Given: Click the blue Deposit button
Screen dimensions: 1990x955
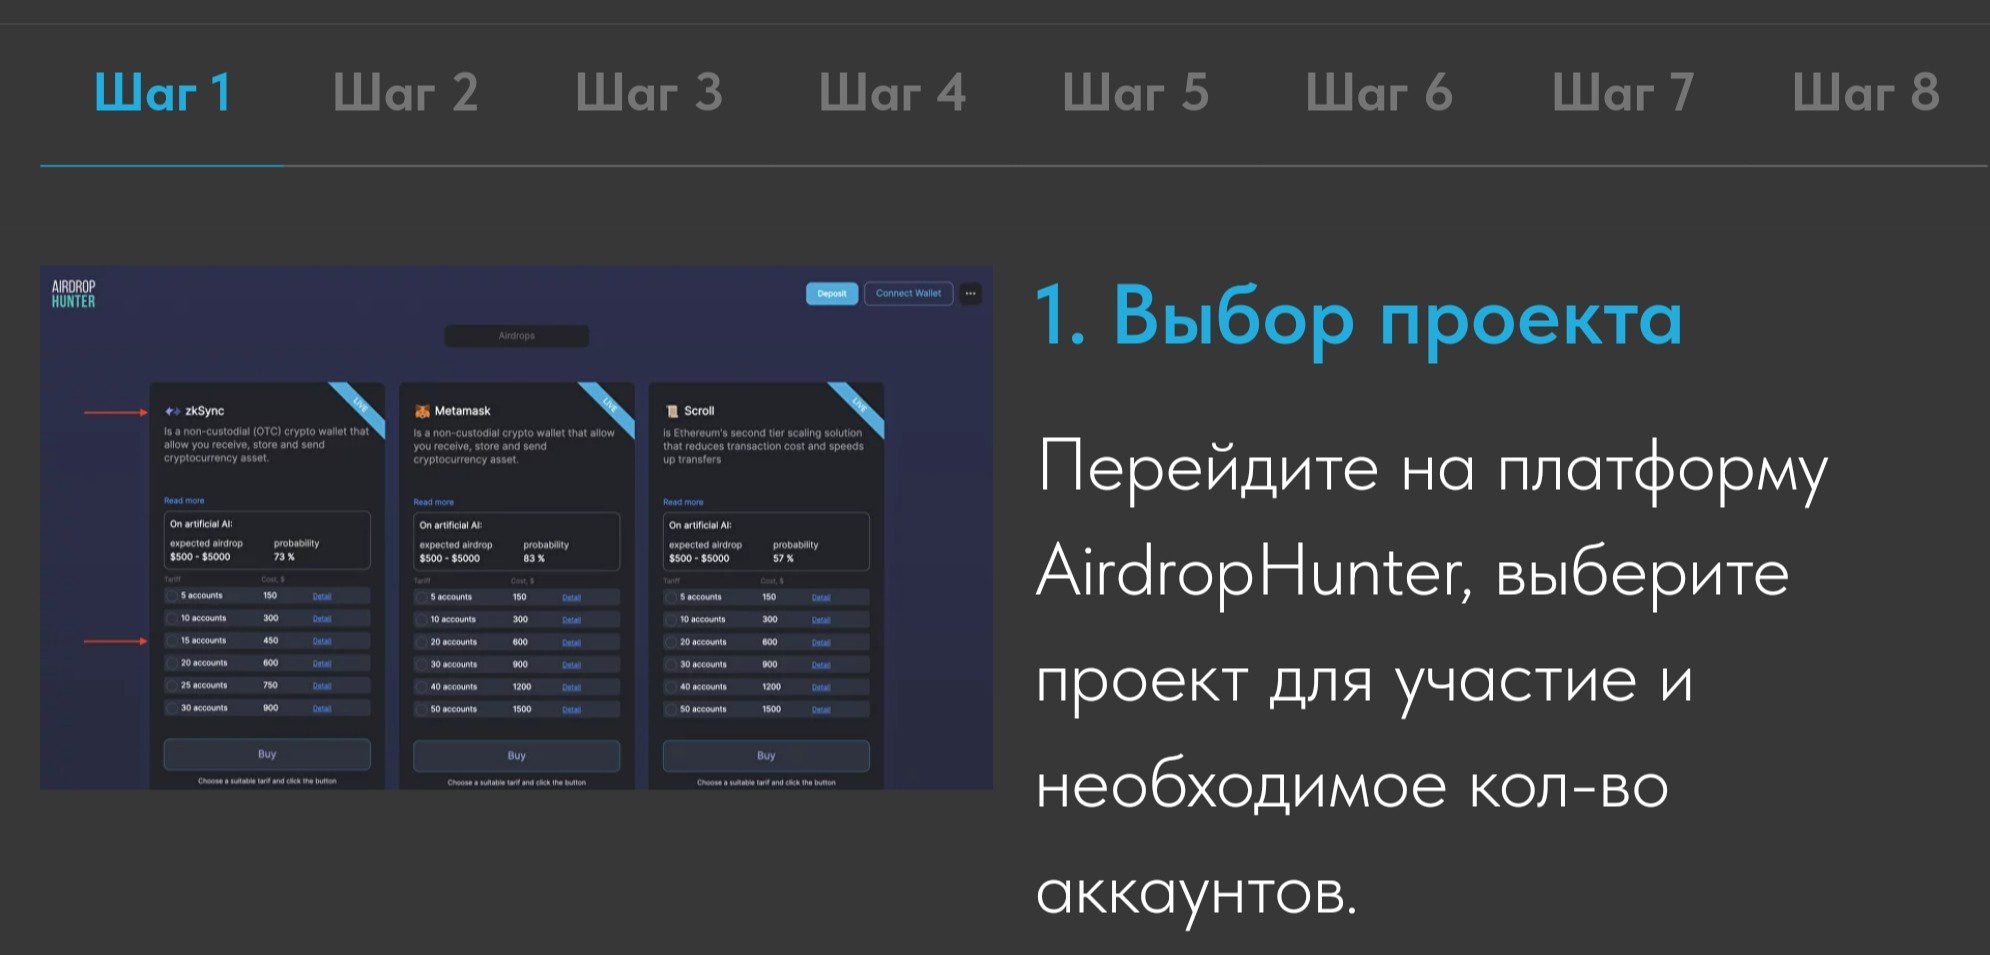Looking at the screenshot, I should click(x=832, y=294).
